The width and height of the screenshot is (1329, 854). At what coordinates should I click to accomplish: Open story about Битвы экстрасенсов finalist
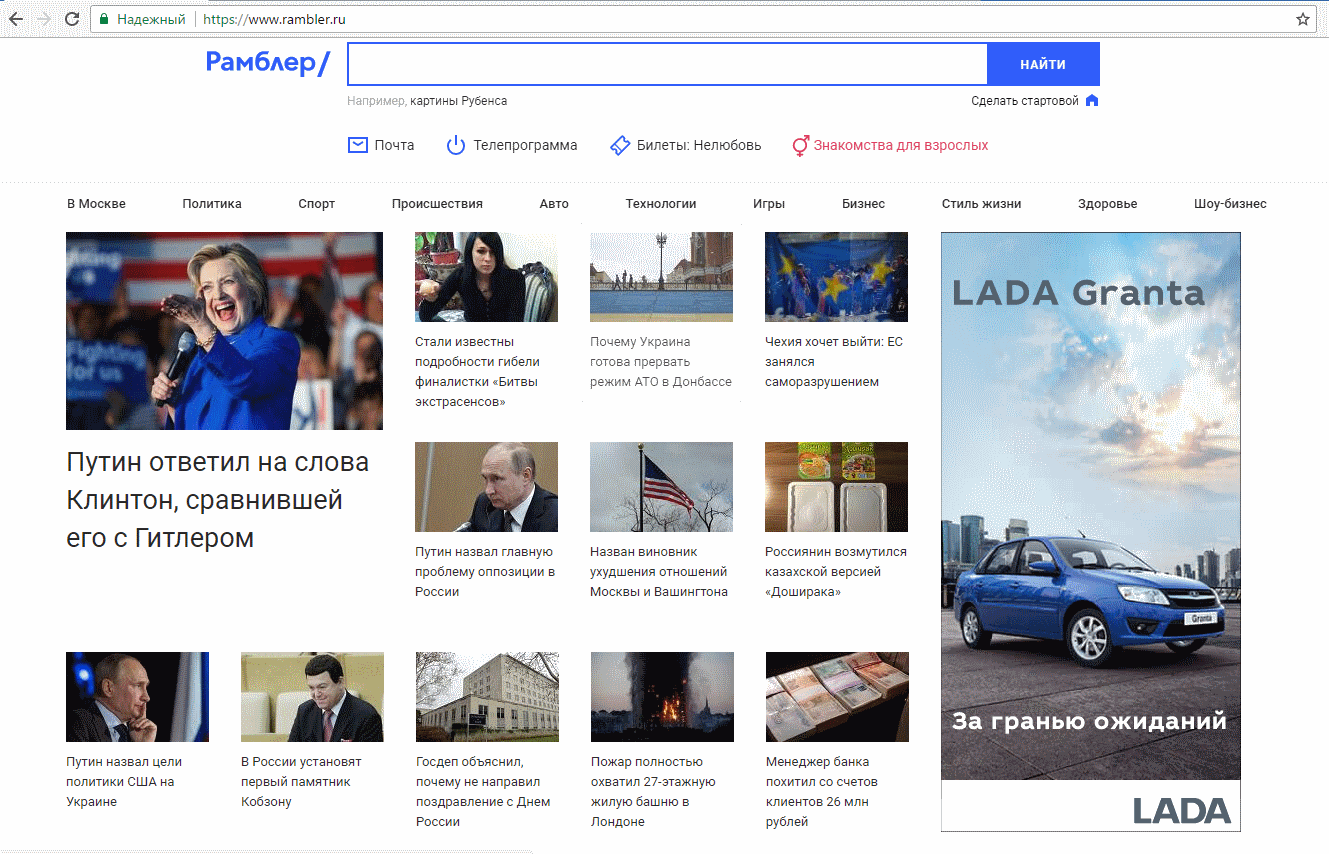click(x=477, y=372)
